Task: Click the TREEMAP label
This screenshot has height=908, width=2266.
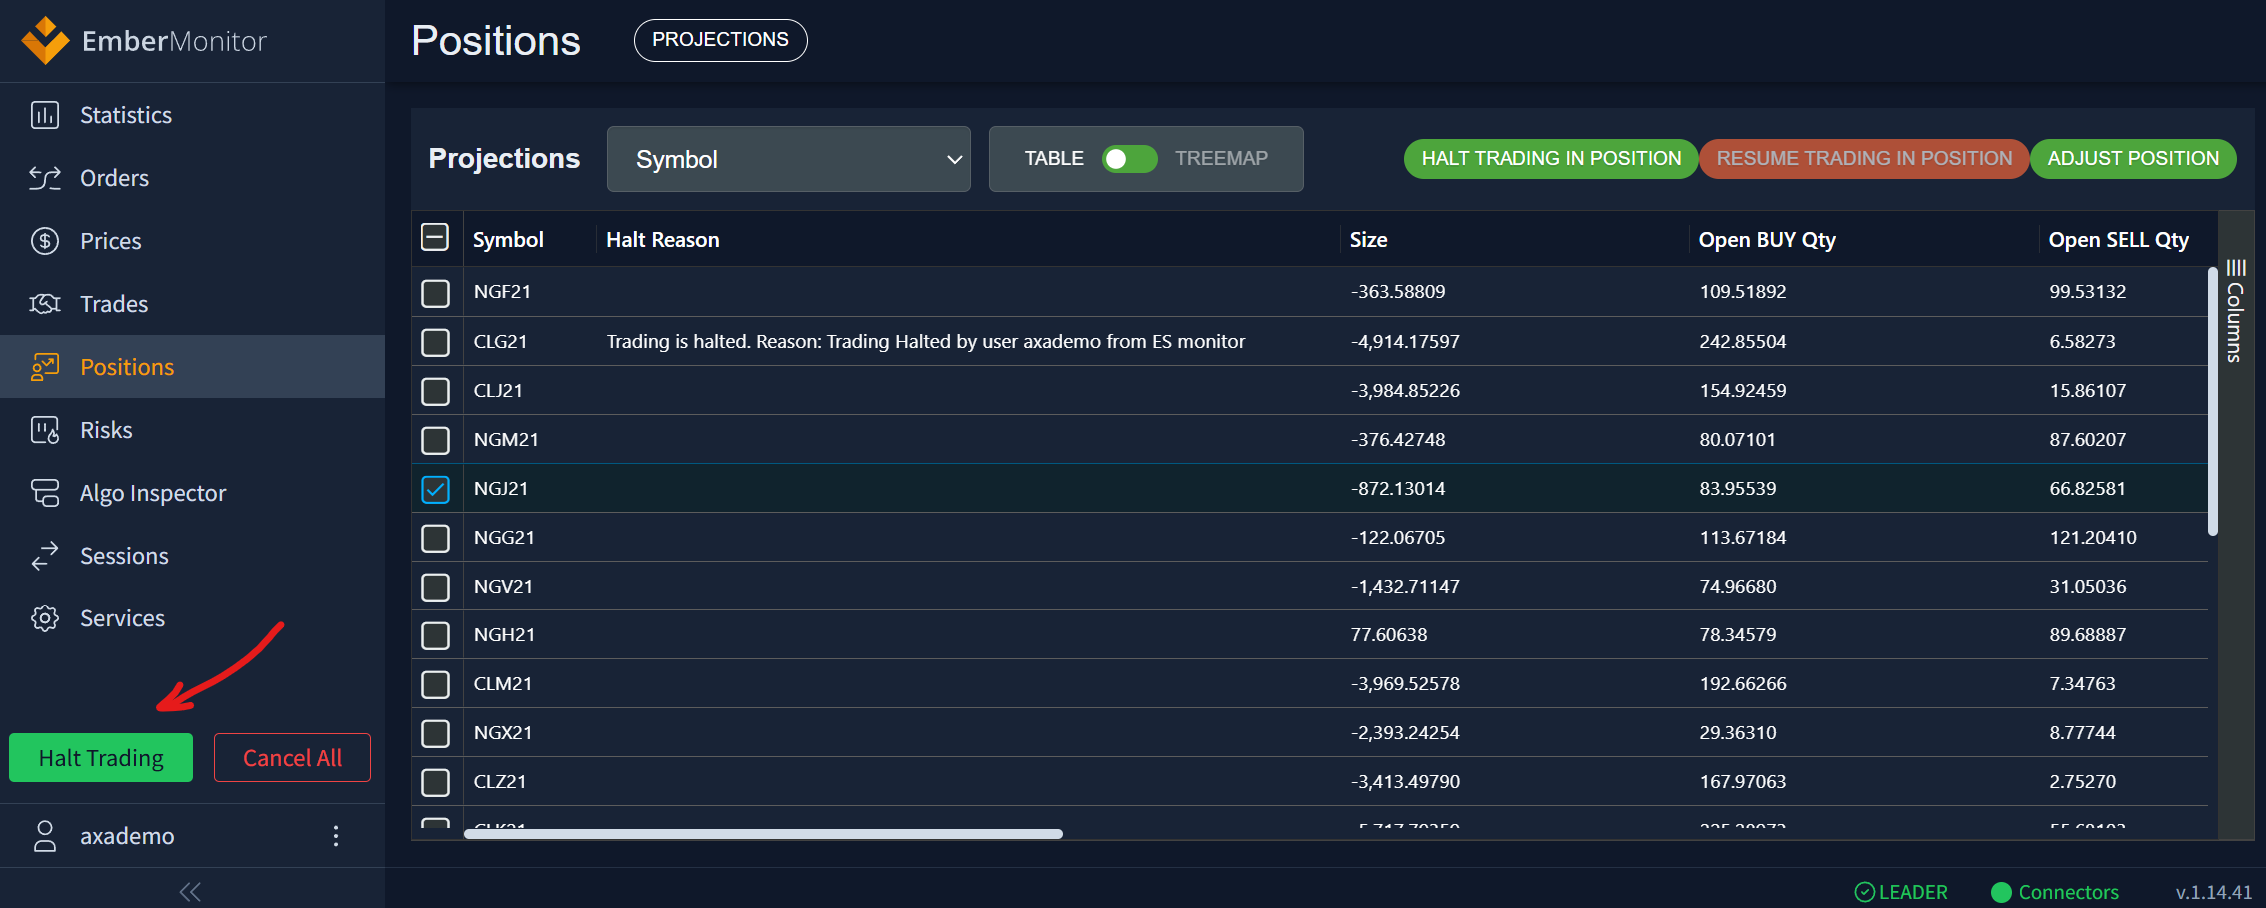Action: [x=1221, y=159]
